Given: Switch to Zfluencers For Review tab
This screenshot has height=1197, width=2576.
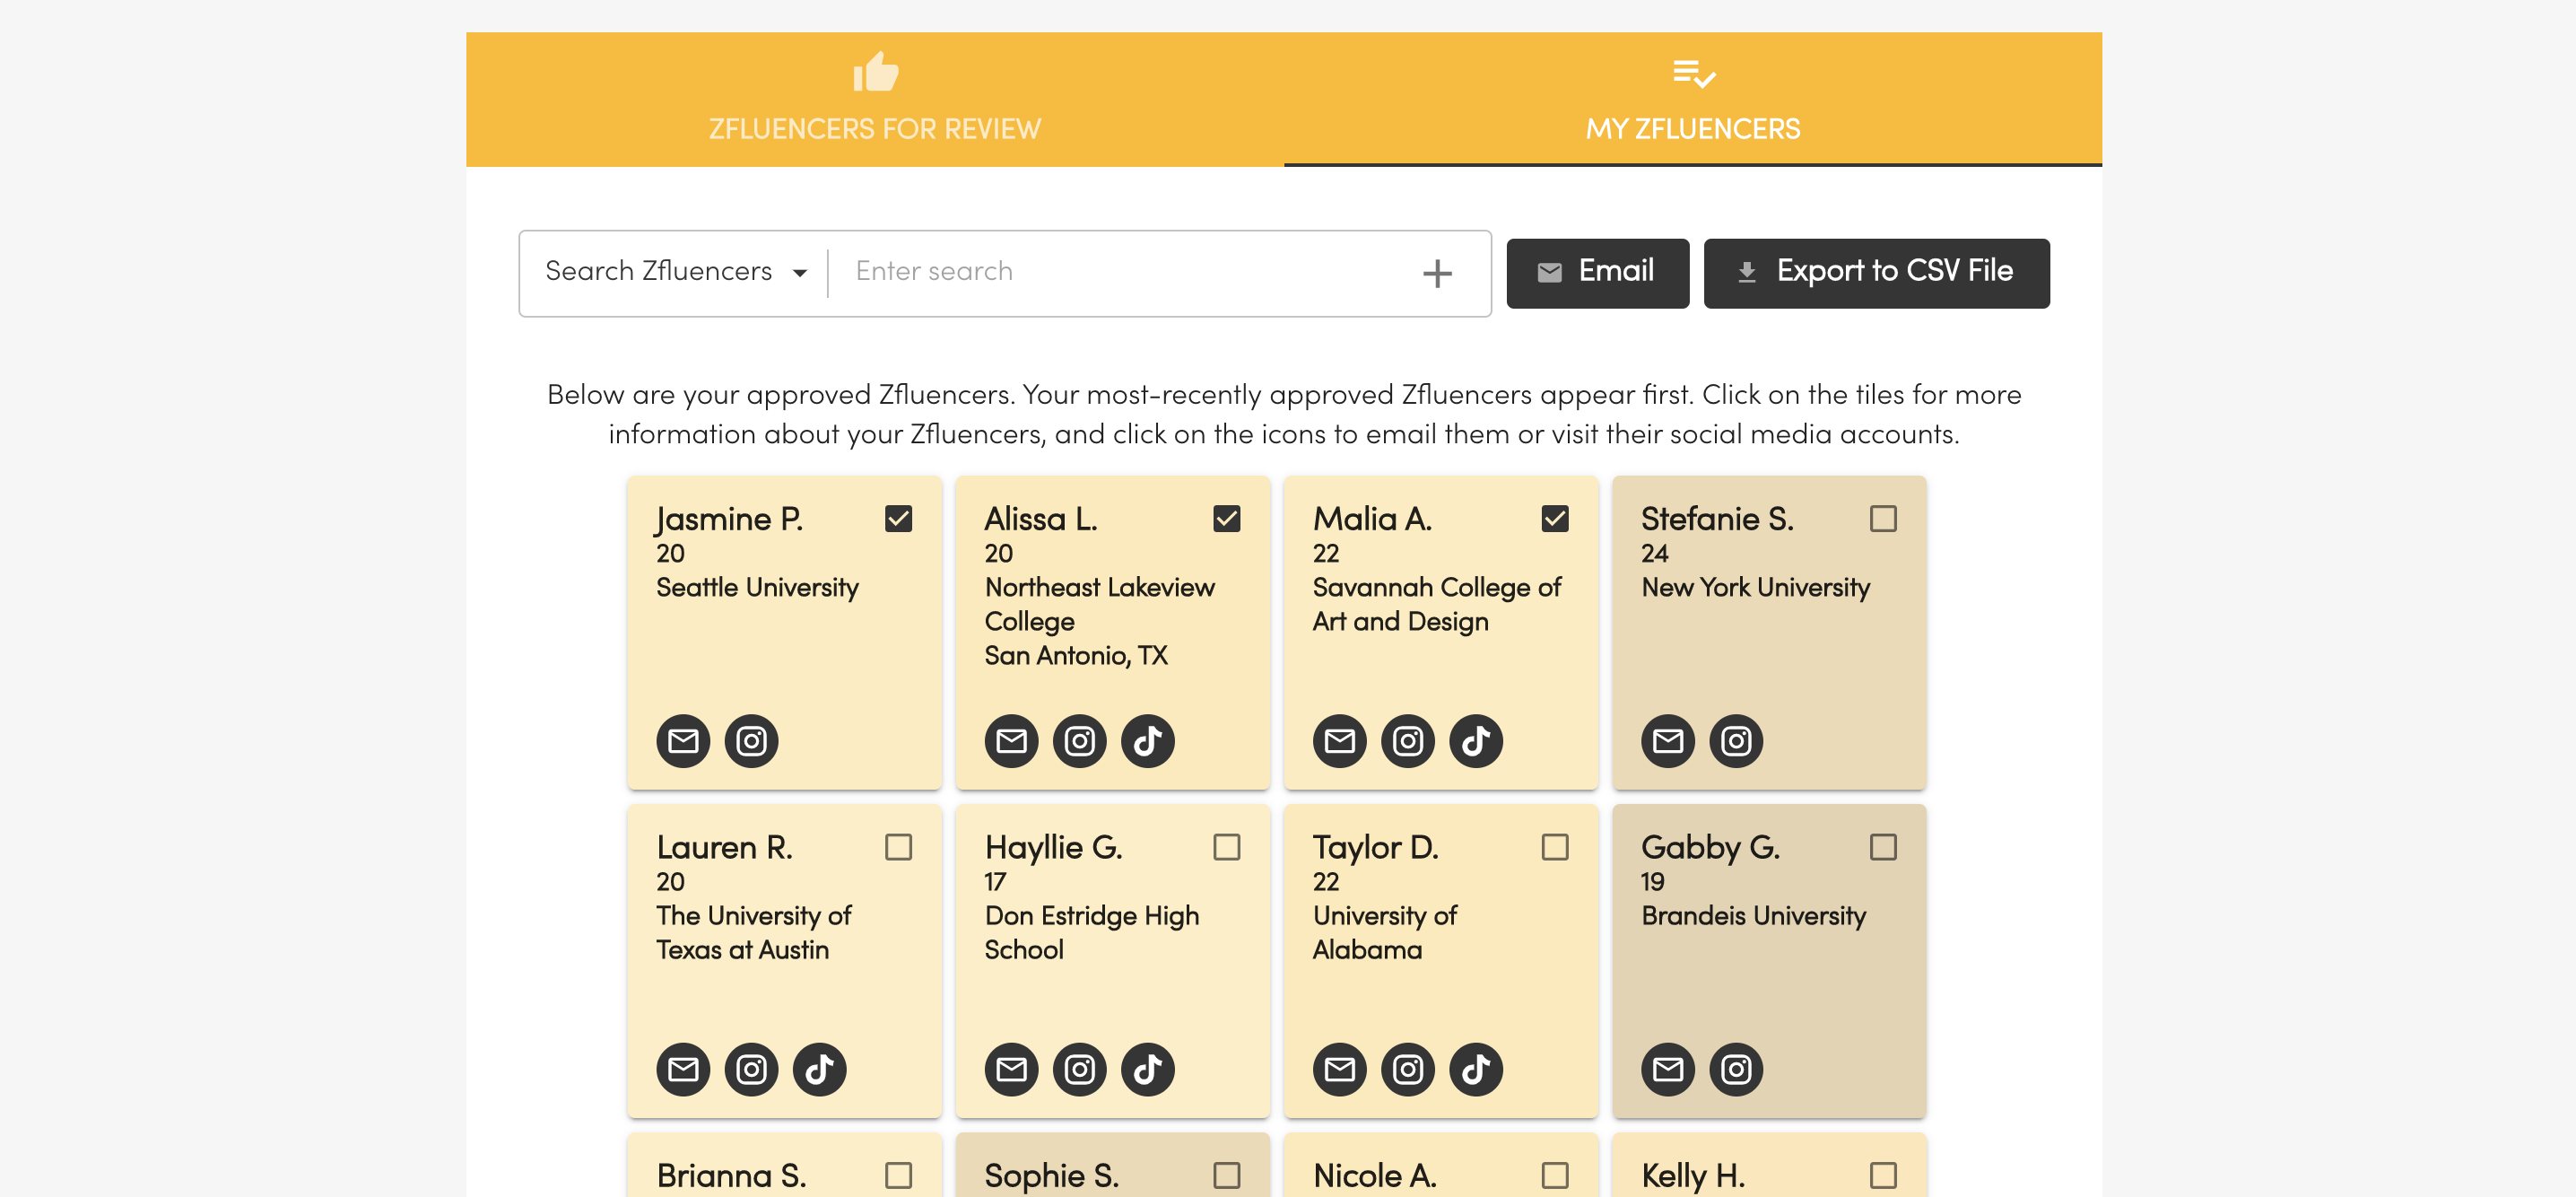Looking at the screenshot, I should pyautogui.click(x=875, y=99).
